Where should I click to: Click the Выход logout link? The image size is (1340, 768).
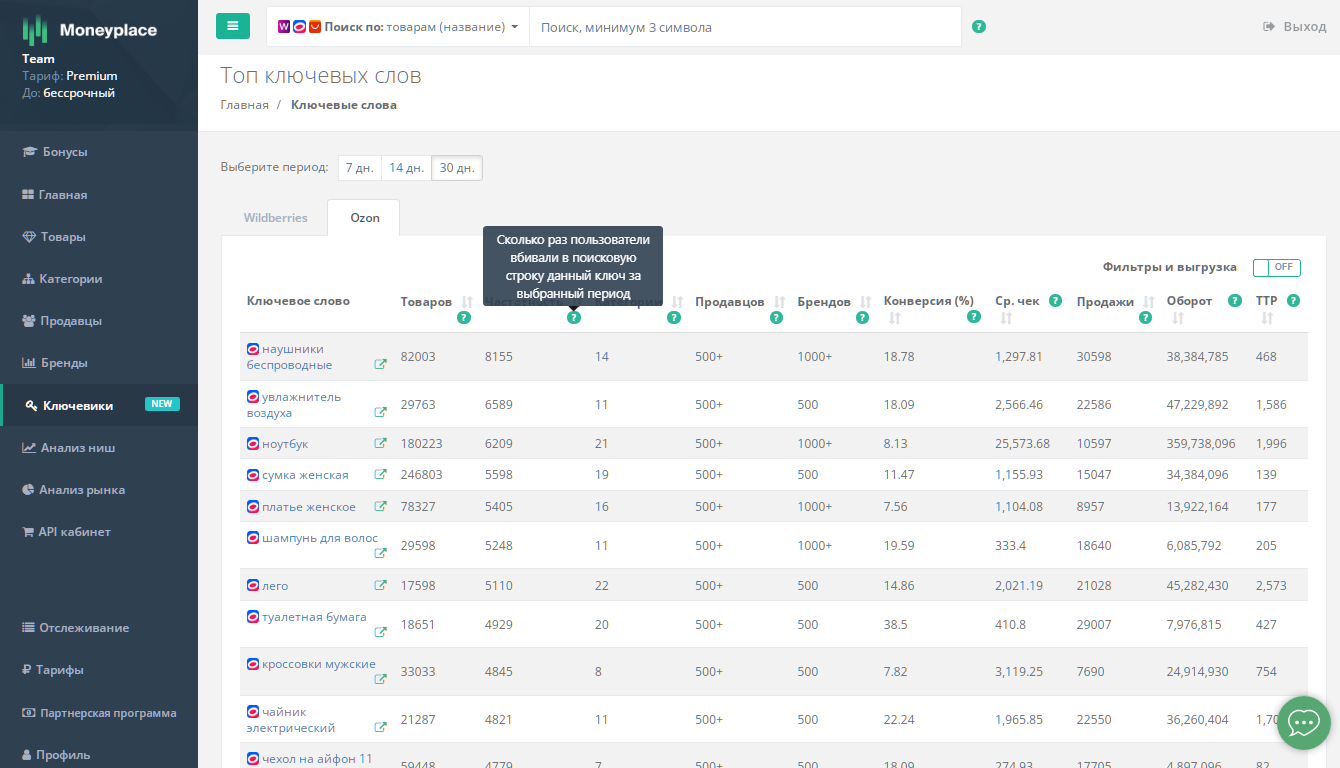click(1294, 27)
